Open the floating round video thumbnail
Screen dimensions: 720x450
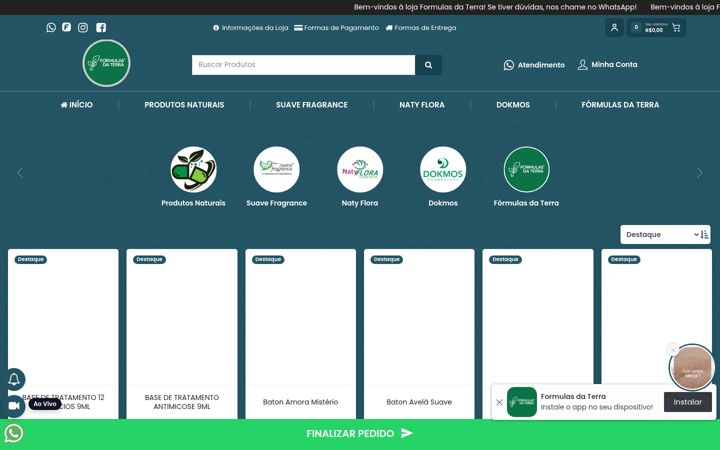pos(692,368)
